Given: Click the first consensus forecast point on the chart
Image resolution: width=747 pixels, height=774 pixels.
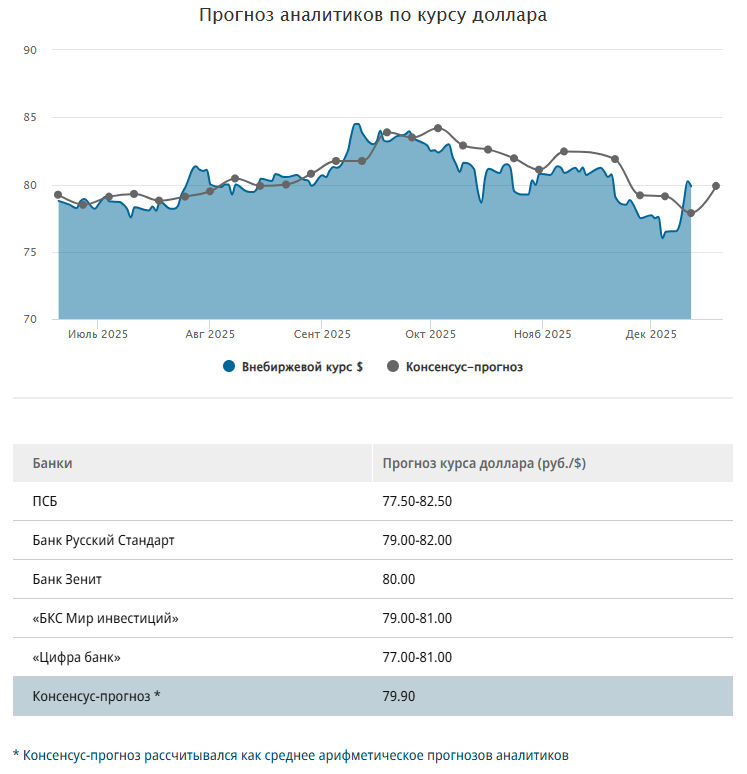Looking at the screenshot, I should [58, 195].
